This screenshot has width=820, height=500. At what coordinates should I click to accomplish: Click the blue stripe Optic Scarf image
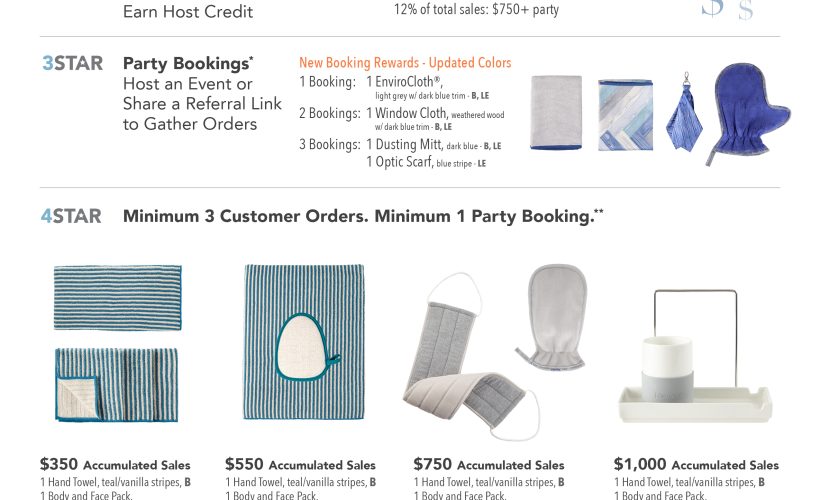[x=684, y=112]
